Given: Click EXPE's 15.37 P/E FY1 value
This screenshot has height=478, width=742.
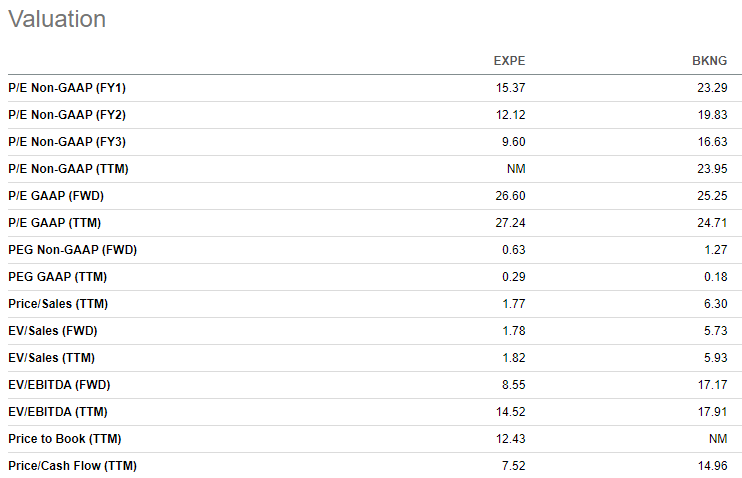Looking at the screenshot, I should pyautogui.click(x=510, y=88).
